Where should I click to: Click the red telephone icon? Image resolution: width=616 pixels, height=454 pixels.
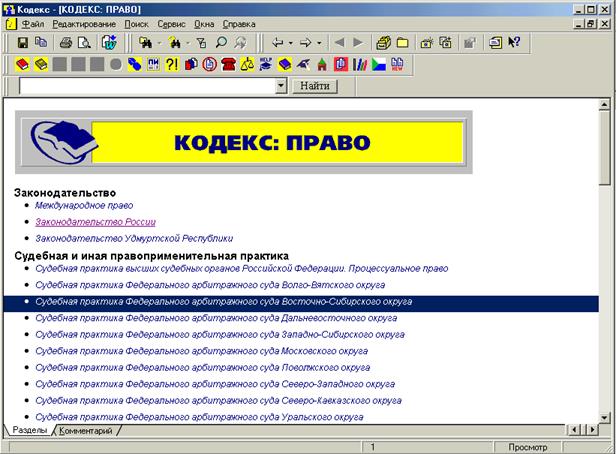228,64
